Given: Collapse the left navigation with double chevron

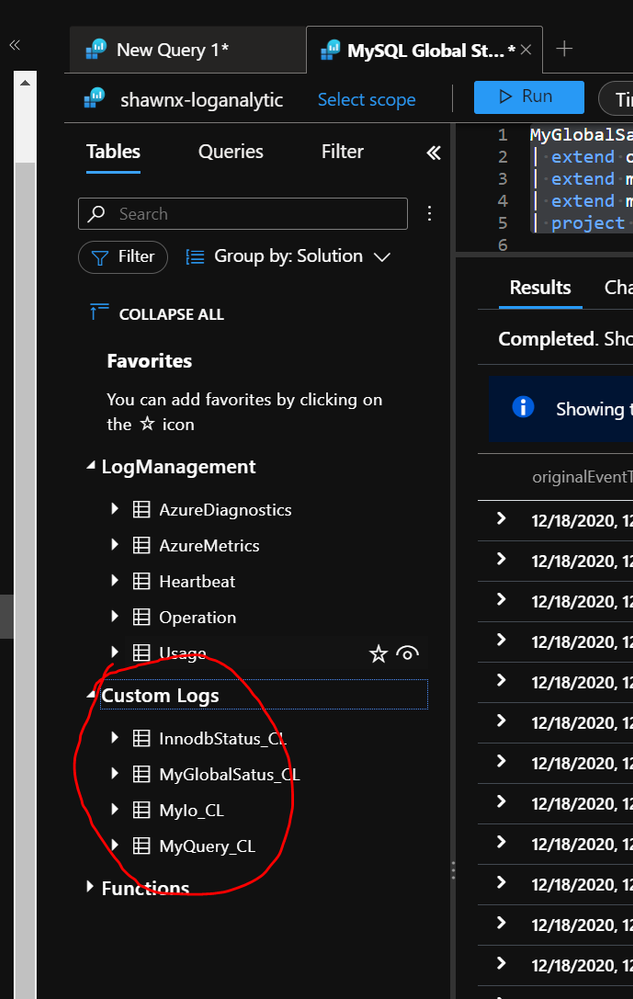Looking at the screenshot, I should click(15, 45).
